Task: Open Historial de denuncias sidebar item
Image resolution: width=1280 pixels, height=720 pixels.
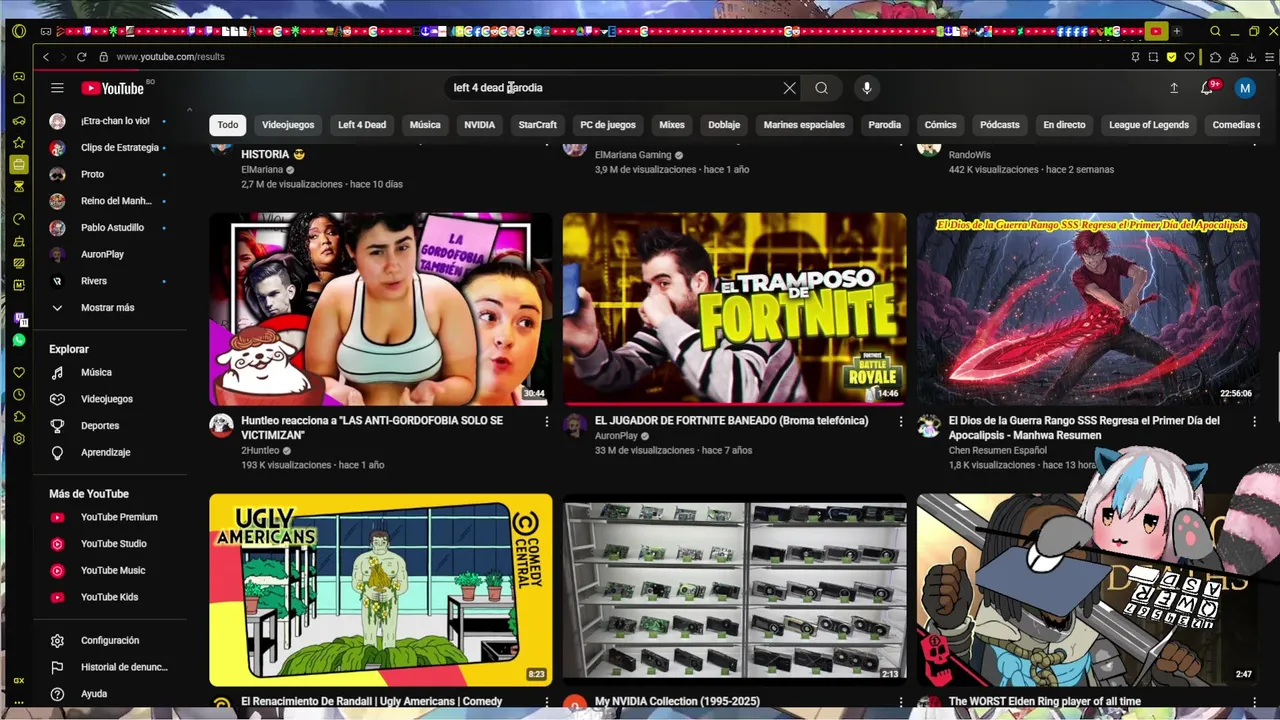Action: pyautogui.click(x=123, y=667)
